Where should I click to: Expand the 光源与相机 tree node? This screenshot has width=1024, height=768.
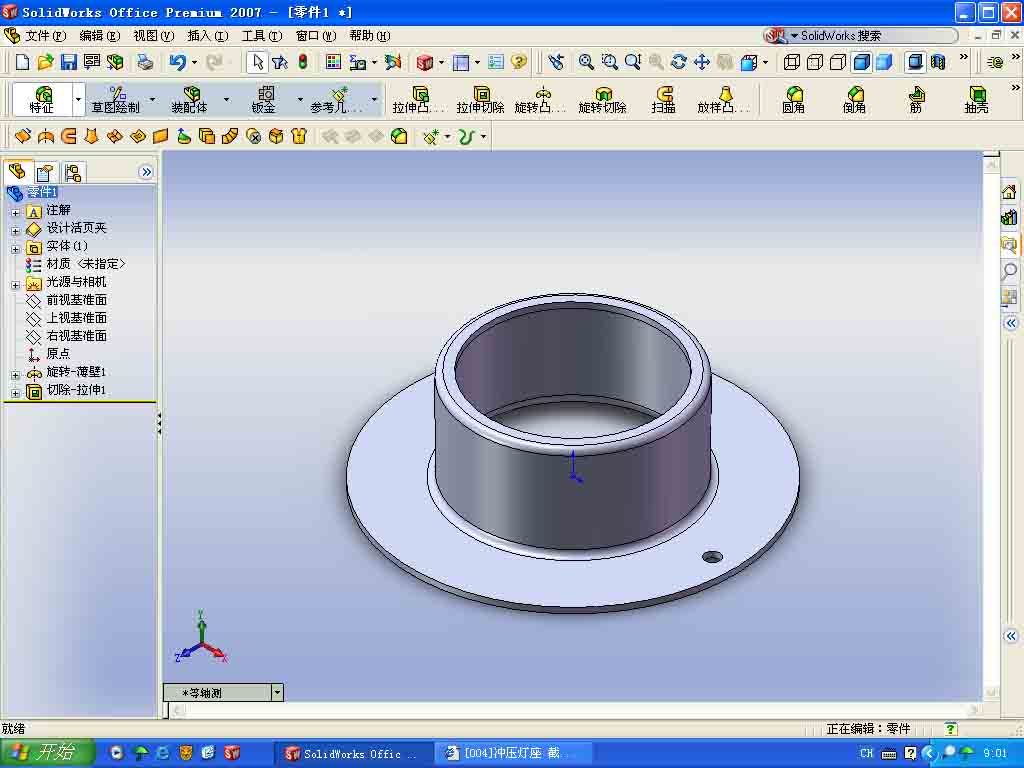pyautogui.click(x=15, y=285)
